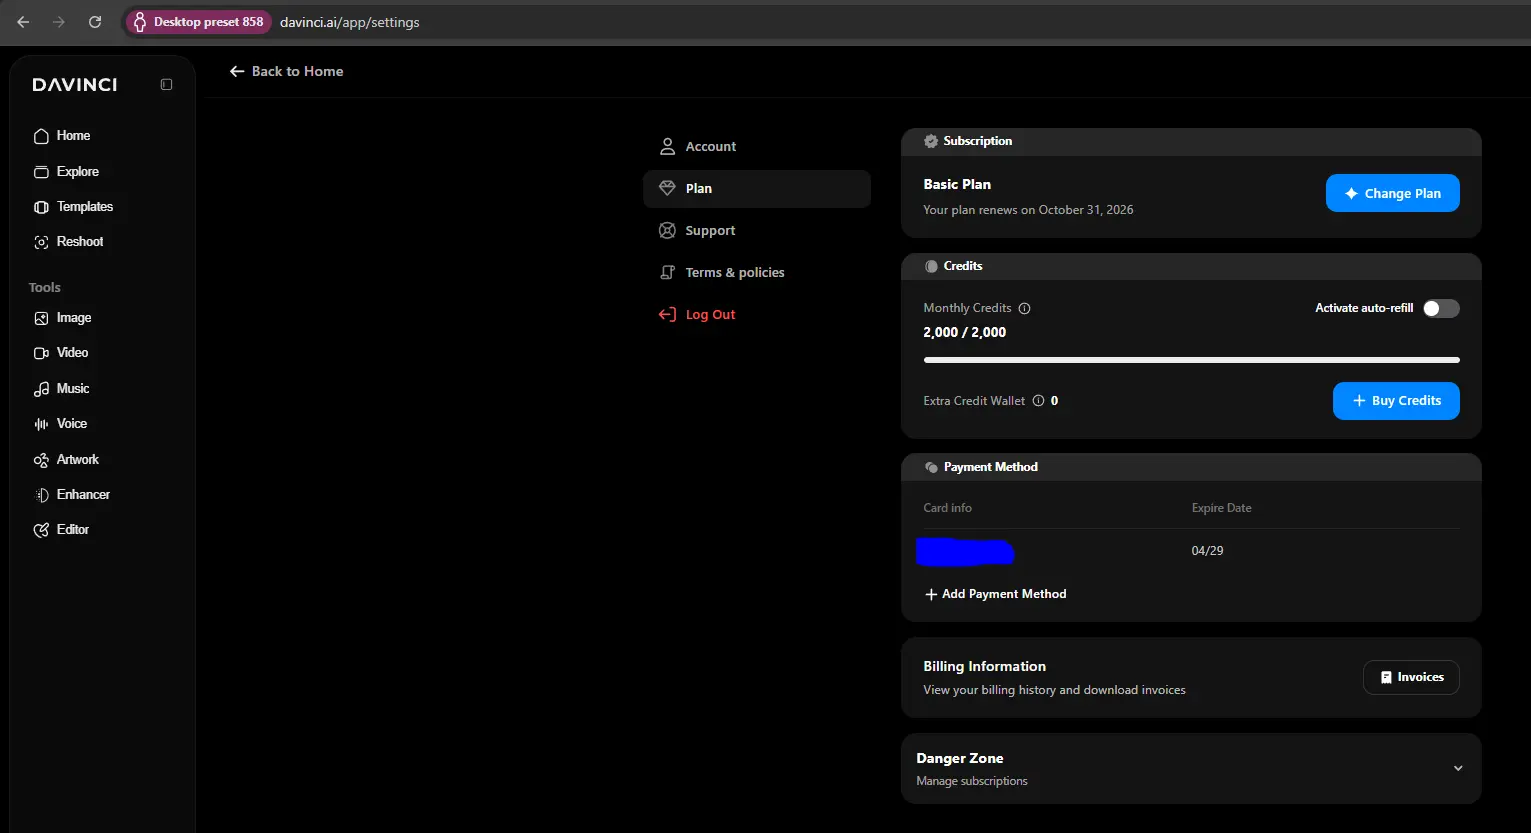
Task: Click the Billing Information heading
Action: pos(985,667)
